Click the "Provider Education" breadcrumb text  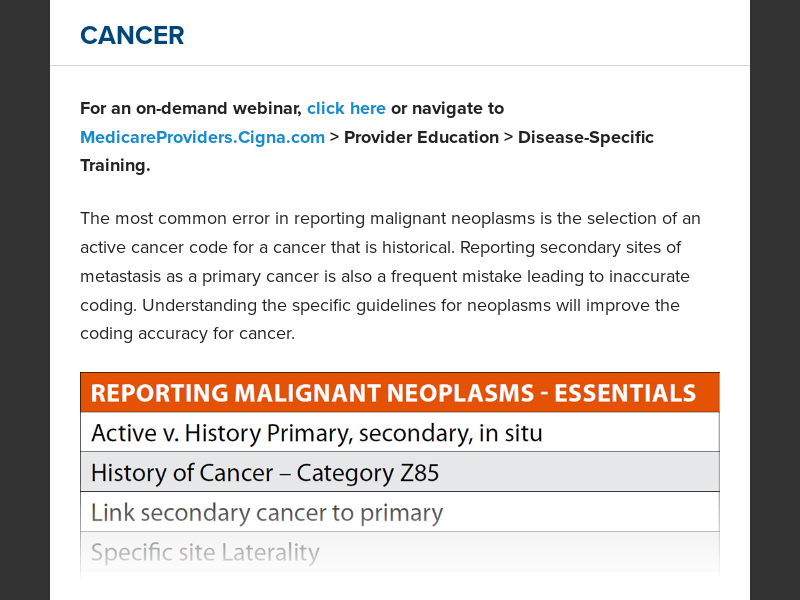(421, 137)
